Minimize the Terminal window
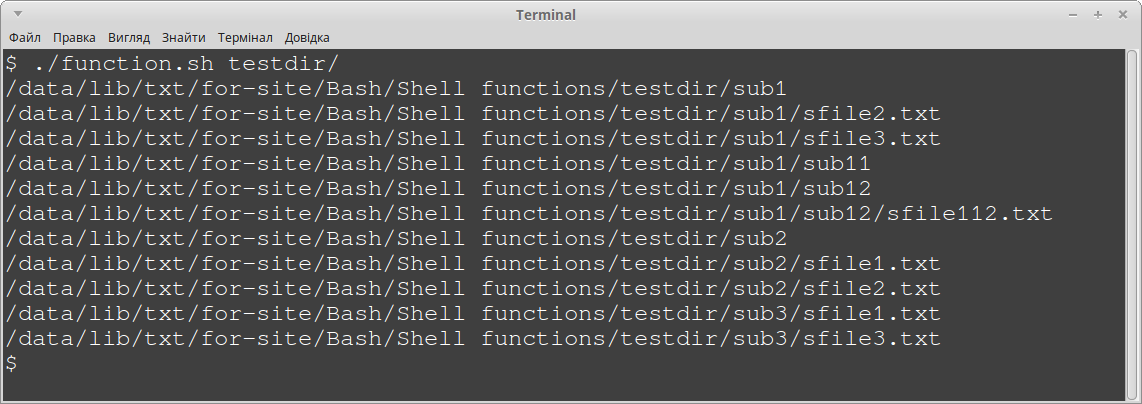This screenshot has width=1142, height=404. [x=1073, y=15]
